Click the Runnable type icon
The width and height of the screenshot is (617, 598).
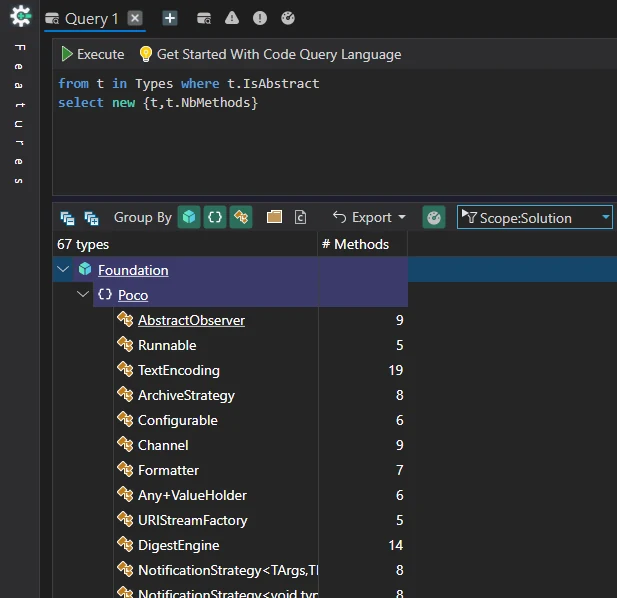125,344
